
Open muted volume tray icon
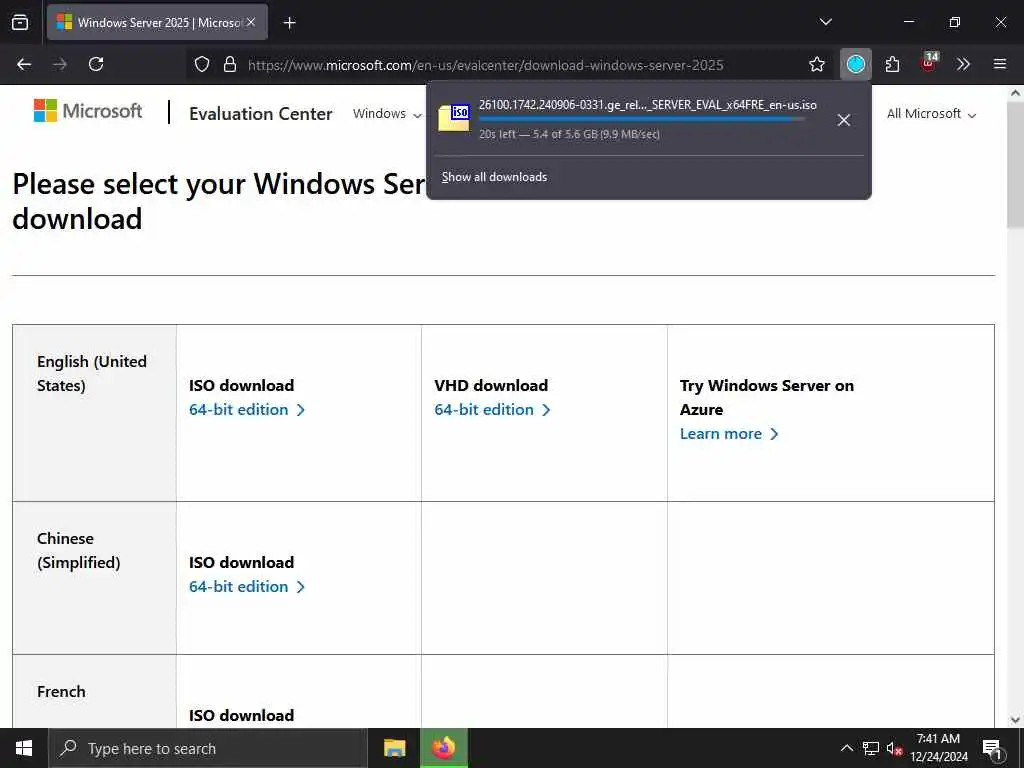coord(895,748)
